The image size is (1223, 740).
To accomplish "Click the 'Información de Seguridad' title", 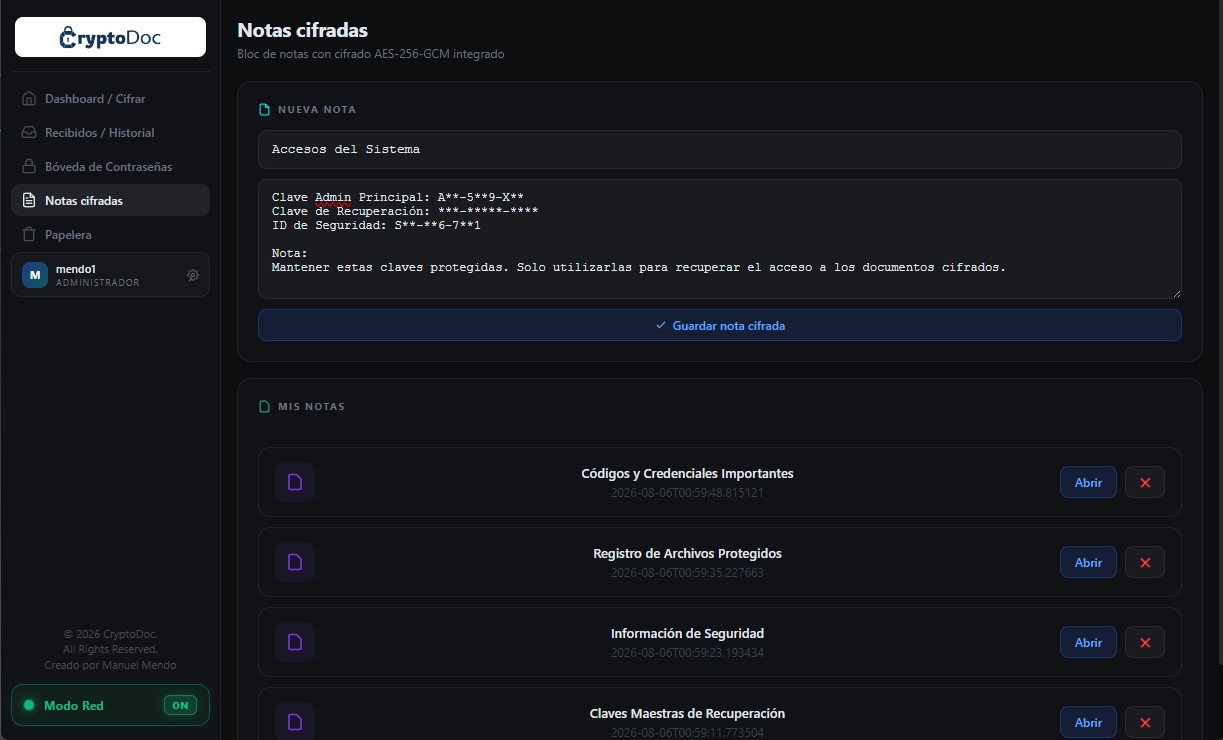I will point(688,633).
